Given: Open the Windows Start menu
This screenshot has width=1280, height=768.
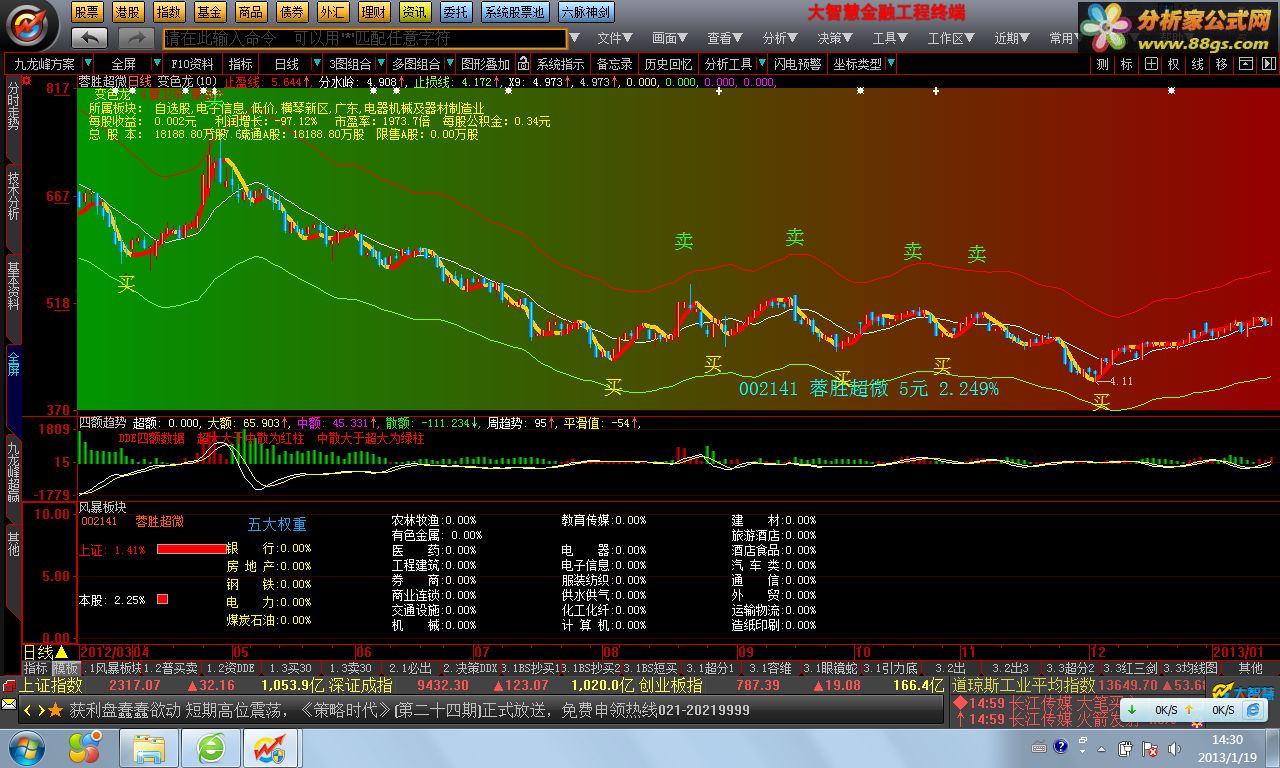Looking at the screenshot, I should [x=27, y=747].
